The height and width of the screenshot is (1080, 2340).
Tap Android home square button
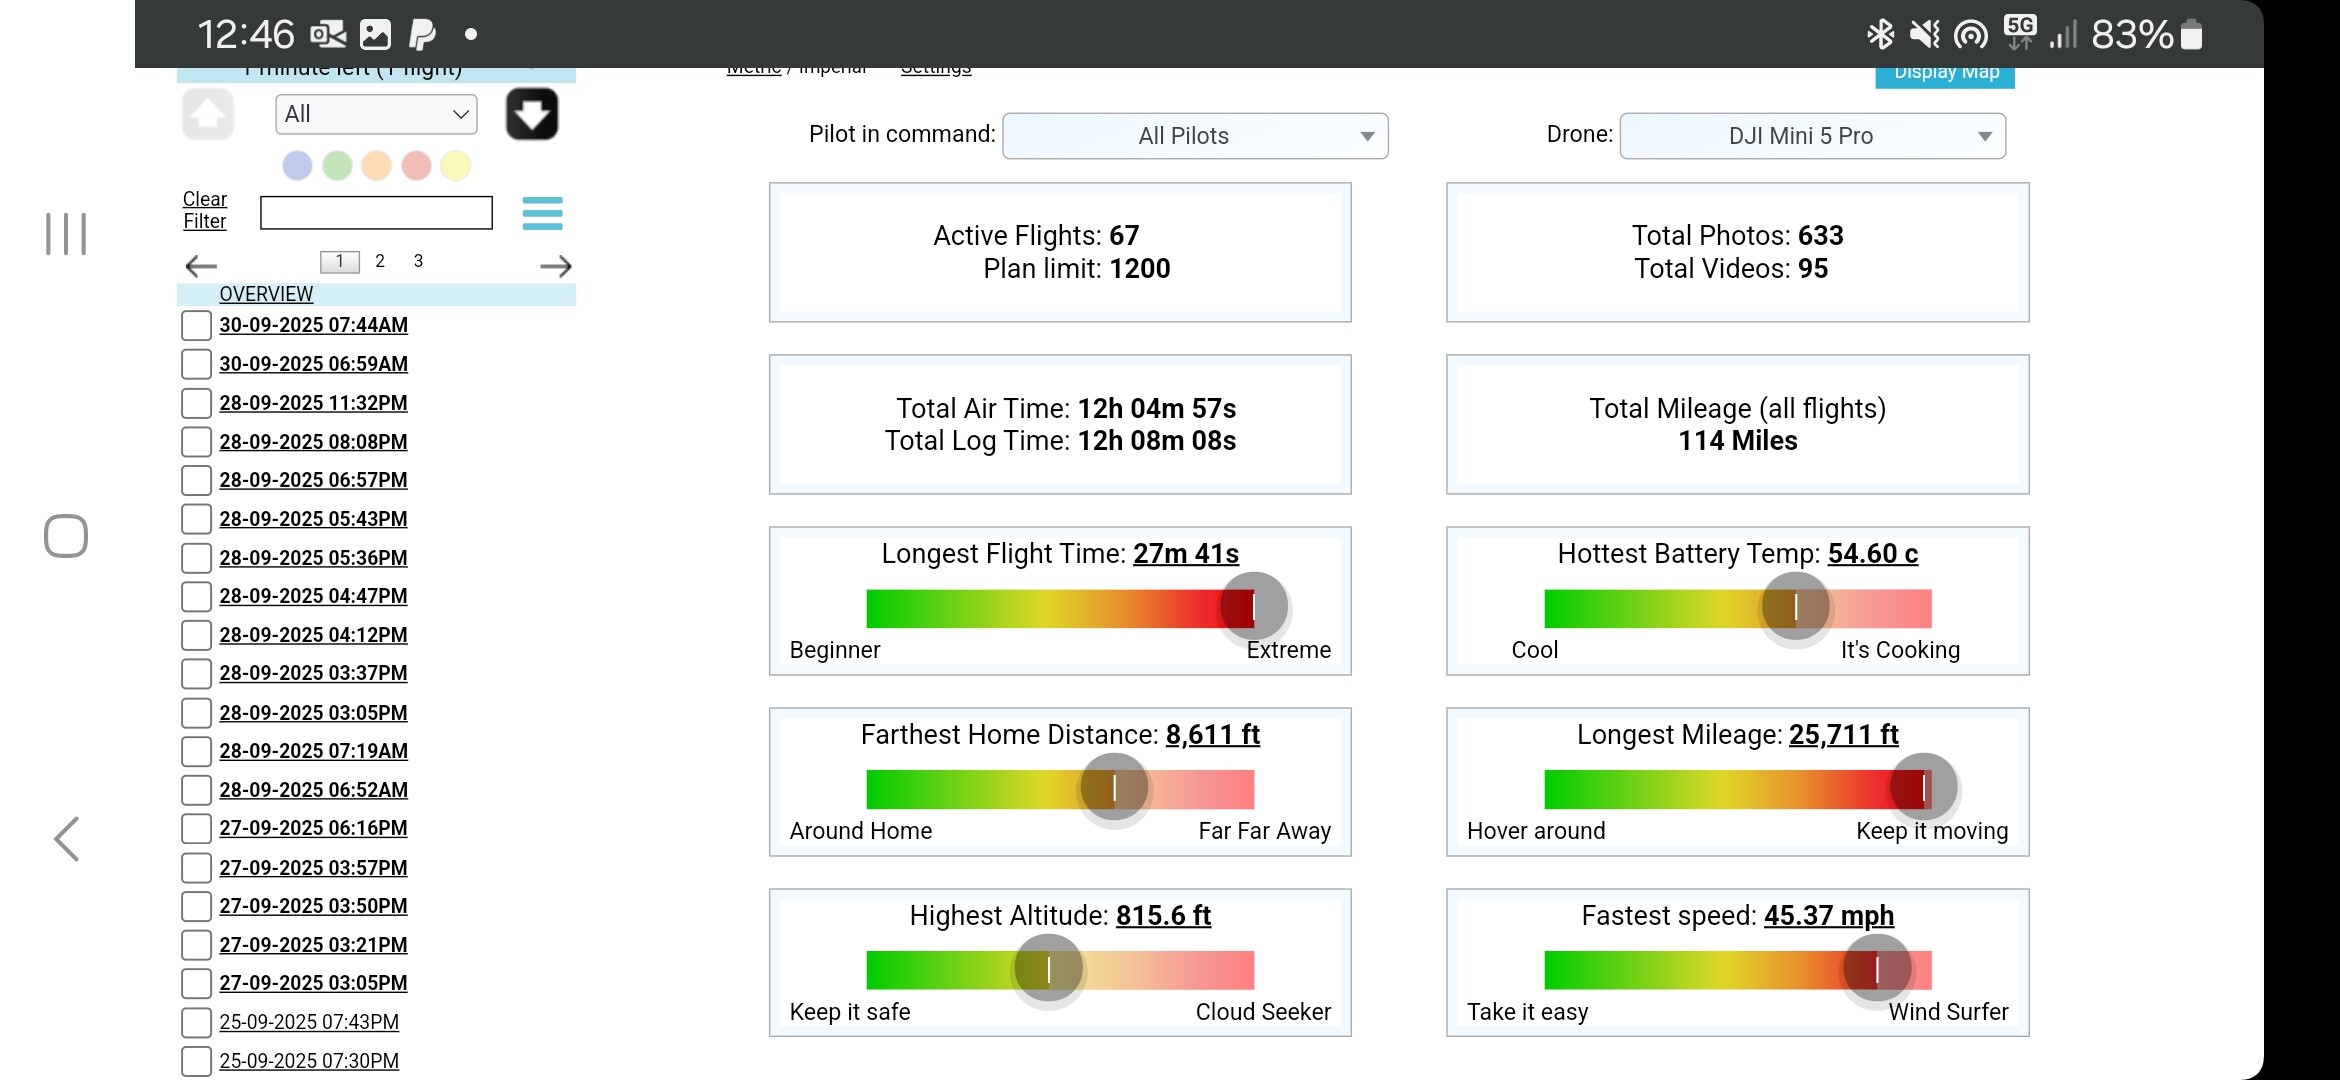[66, 536]
